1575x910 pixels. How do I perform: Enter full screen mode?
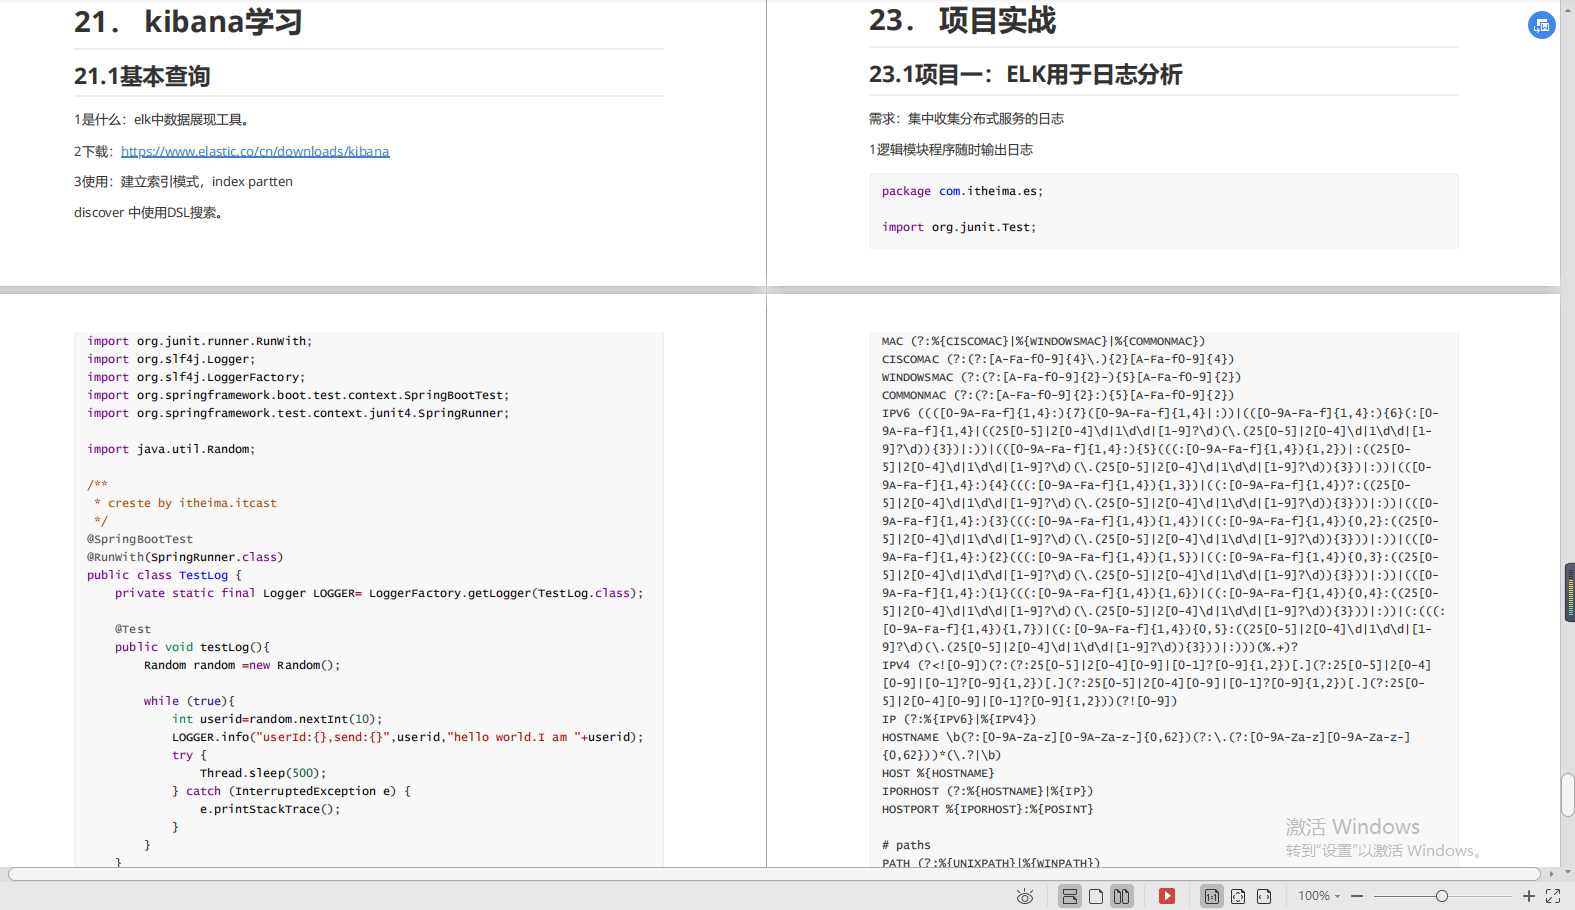1553,896
